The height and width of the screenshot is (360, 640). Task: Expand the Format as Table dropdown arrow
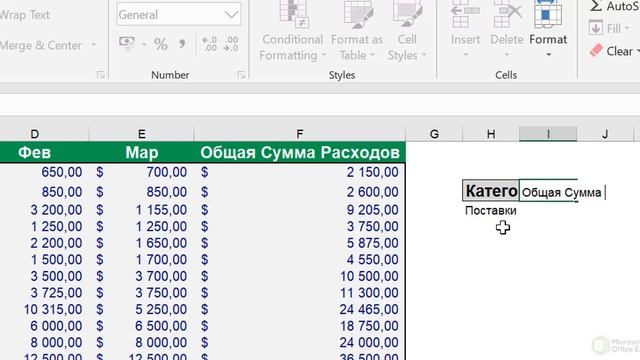coord(372,56)
